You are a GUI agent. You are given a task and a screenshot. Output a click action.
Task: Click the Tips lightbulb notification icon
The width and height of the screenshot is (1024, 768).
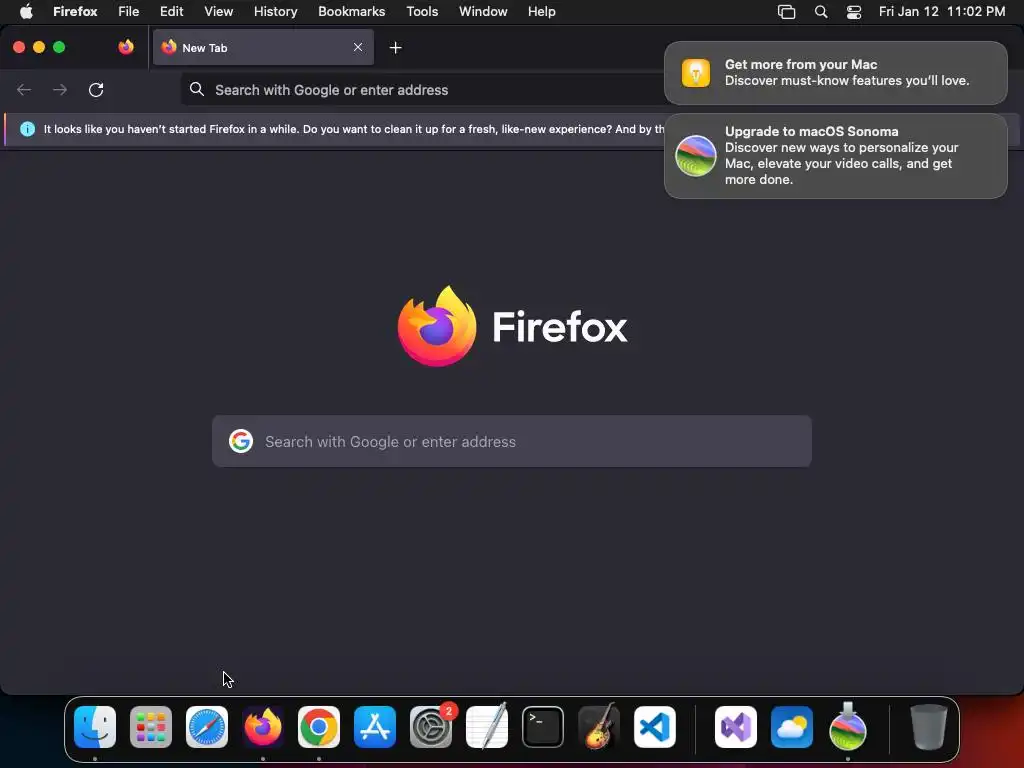tap(696, 72)
